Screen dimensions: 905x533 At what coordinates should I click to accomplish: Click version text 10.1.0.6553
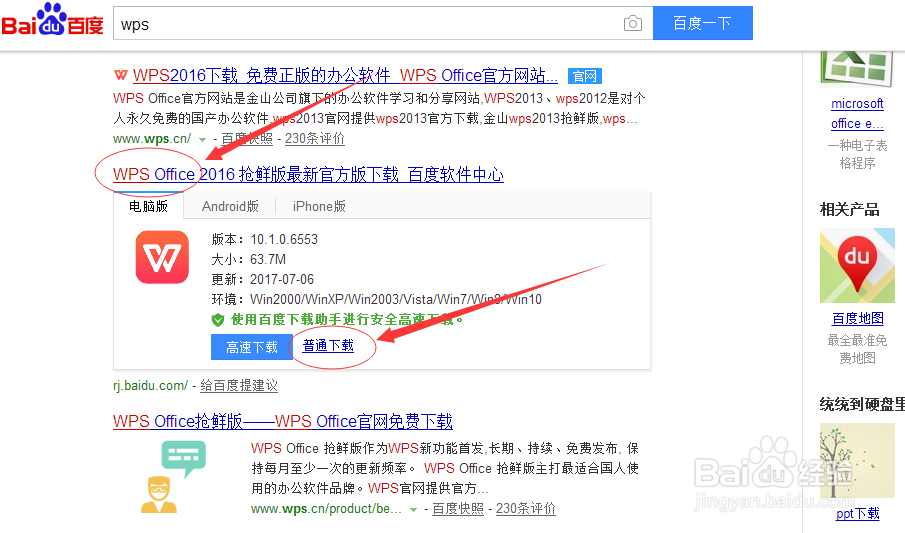point(284,239)
